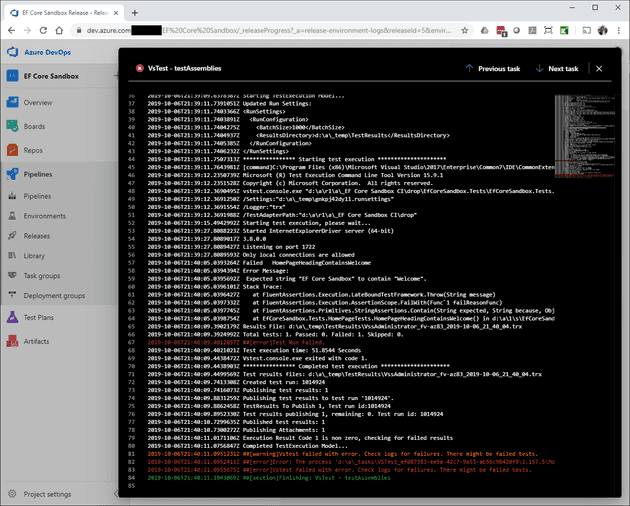This screenshot has width=630, height=506.
Task: Click the cast media icon in toolbar
Action: coord(587,31)
